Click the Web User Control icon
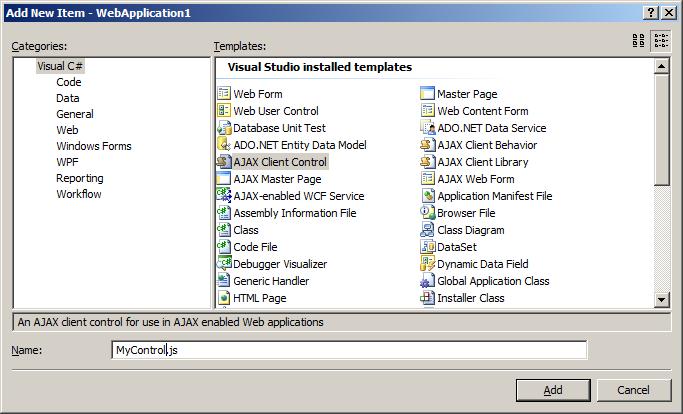Viewport: 683px width, 414px height. [x=224, y=111]
